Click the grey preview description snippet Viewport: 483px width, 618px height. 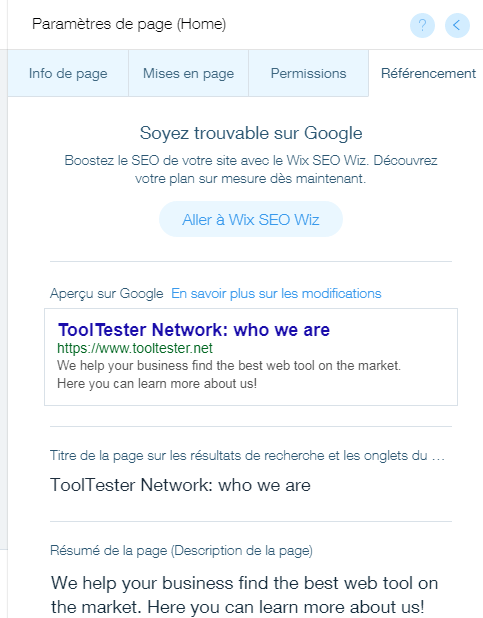click(x=229, y=374)
